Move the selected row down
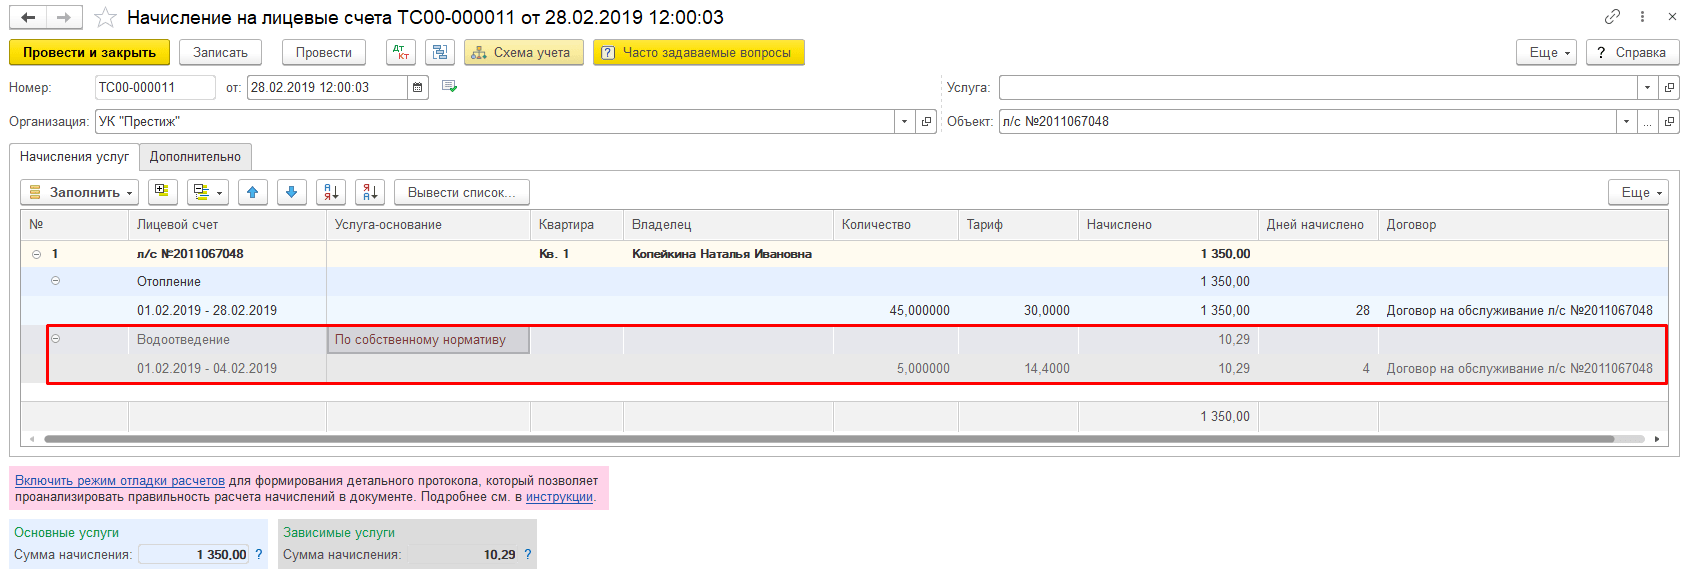Viewport: 1691px width, 579px height. click(291, 192)
